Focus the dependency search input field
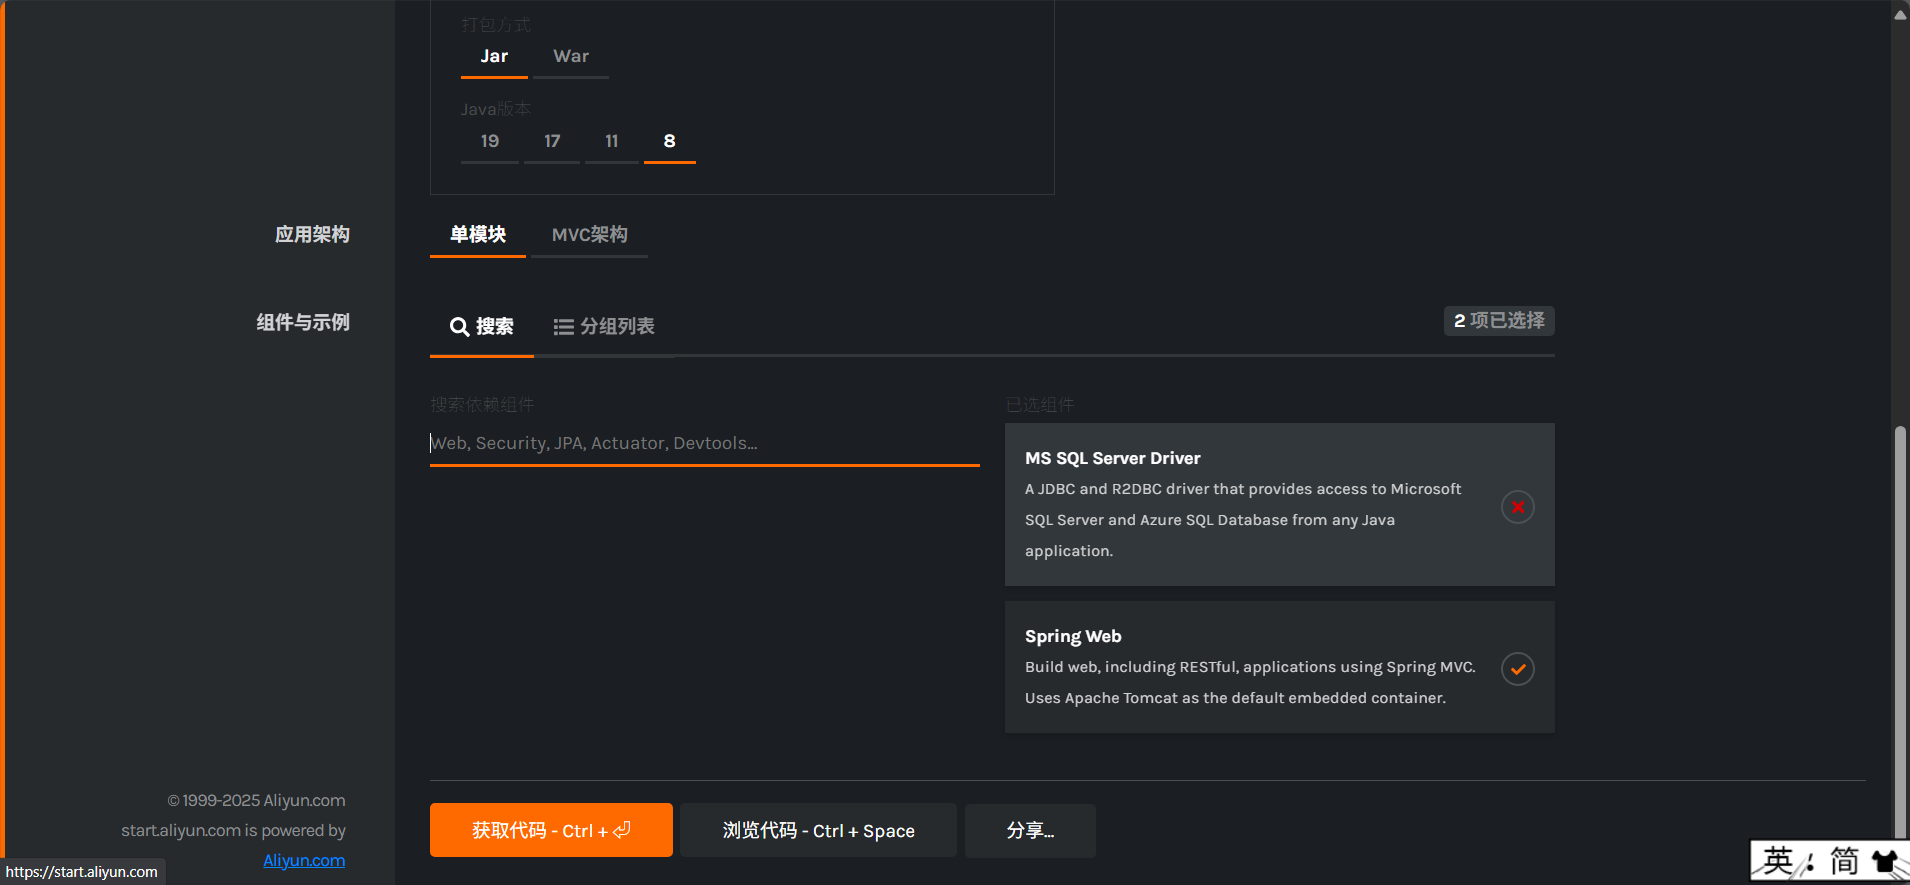Viewport: 1910px width, 885px height. (x=705, y=443)
